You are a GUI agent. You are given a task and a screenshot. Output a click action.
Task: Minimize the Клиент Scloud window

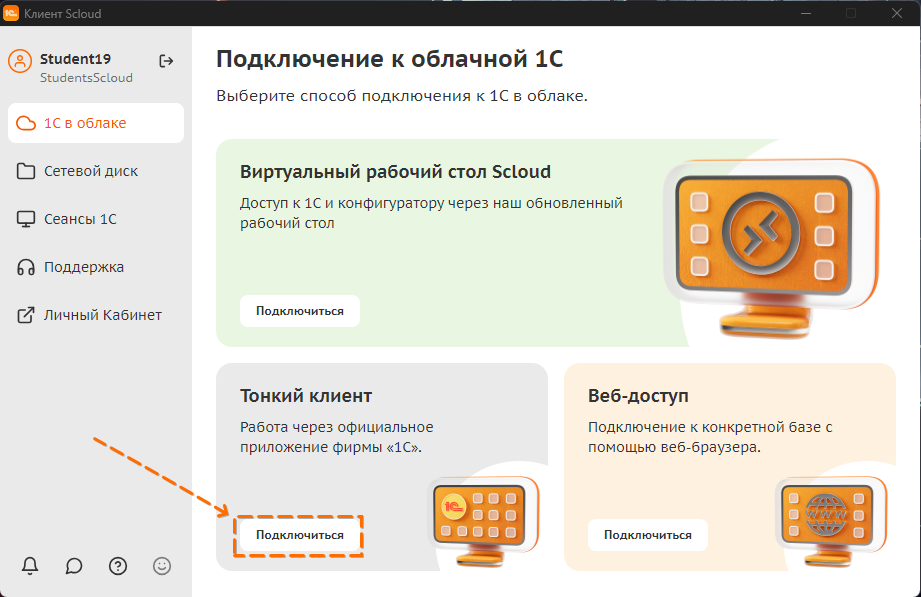coord(806,13)
